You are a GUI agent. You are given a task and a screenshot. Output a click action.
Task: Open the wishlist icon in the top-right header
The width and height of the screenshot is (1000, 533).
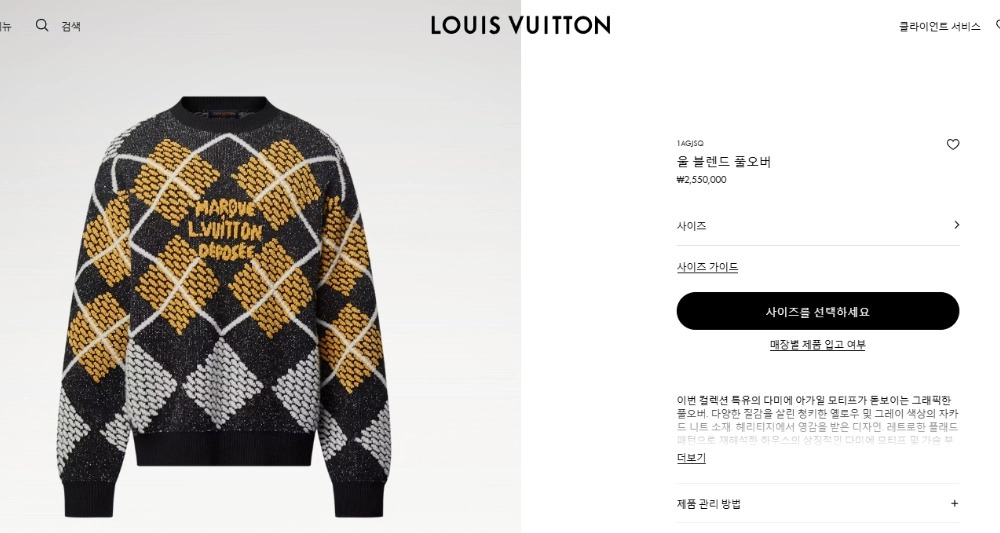click(997, 26)
